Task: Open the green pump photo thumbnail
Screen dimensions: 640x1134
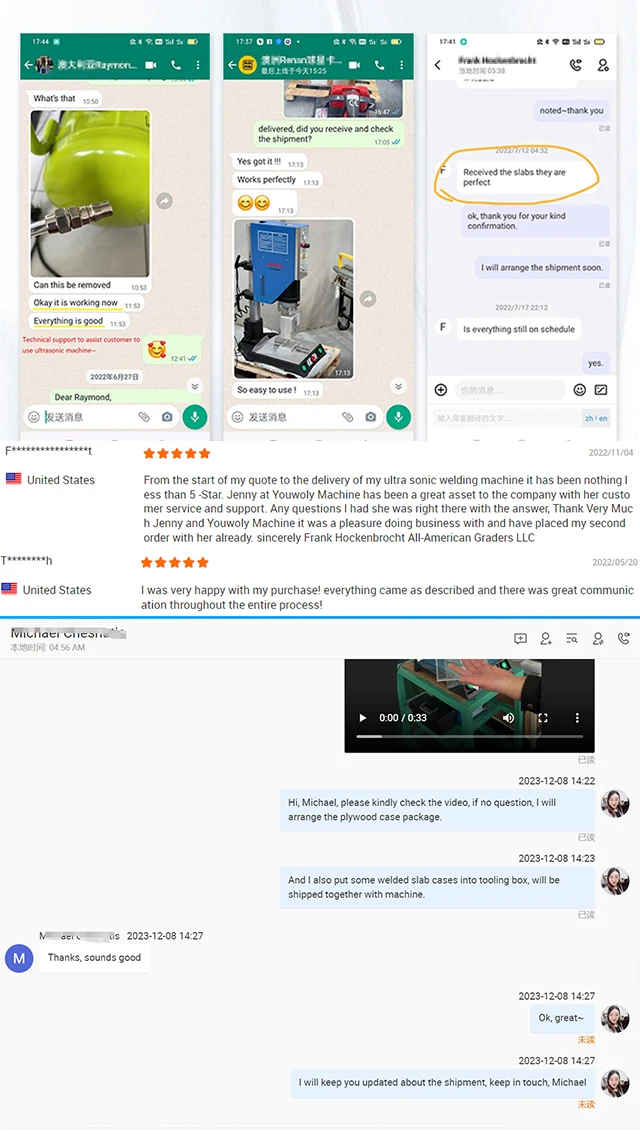Action: click(x=90, y=192)
